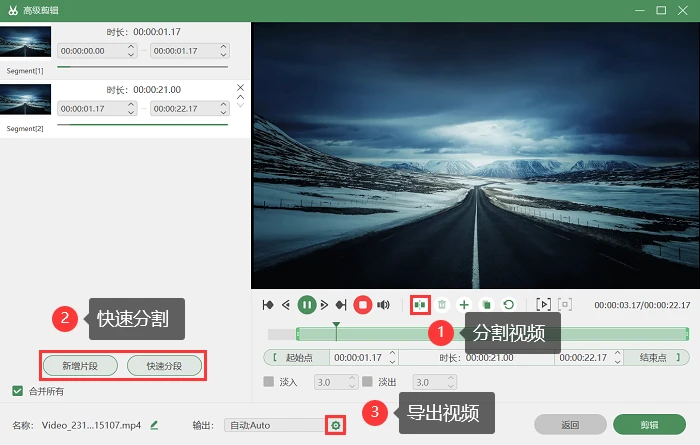Edit the file name with the pencil icon
This screenshot has width=700, height=445.
(x=154, y=425)
